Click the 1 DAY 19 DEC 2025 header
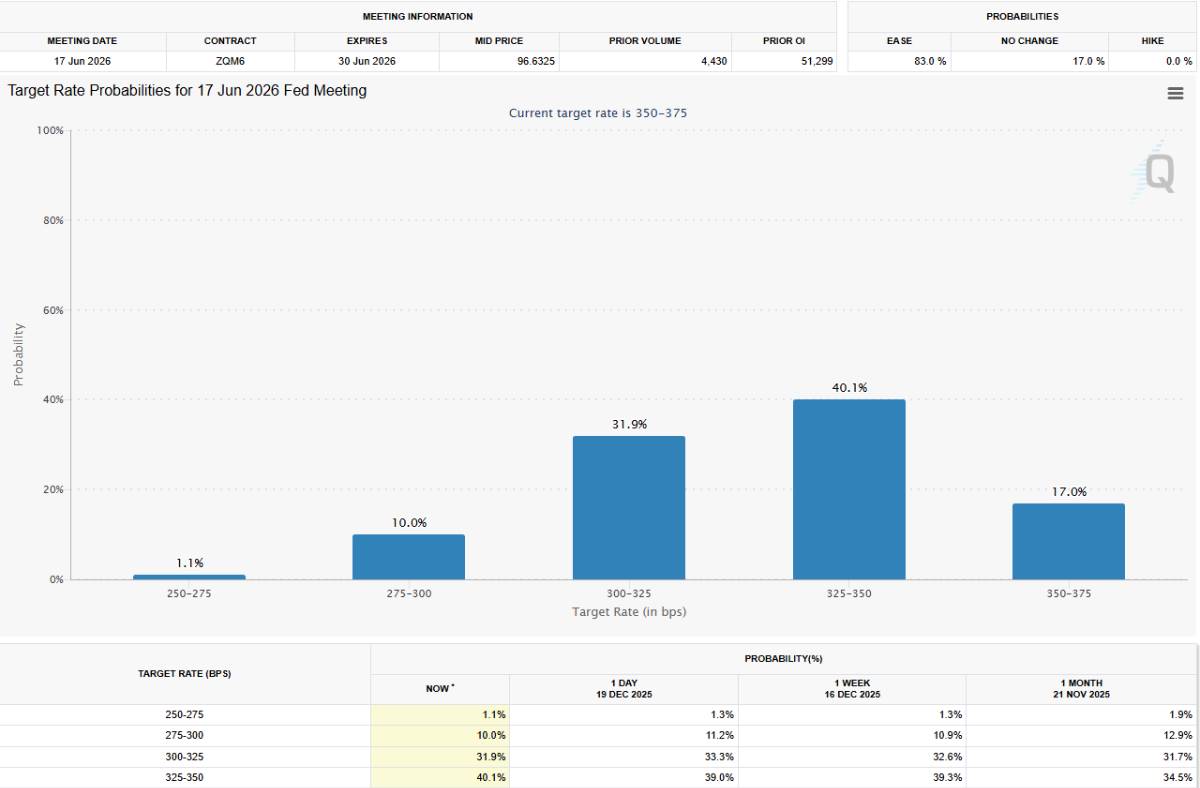 [x=623, y=689]
